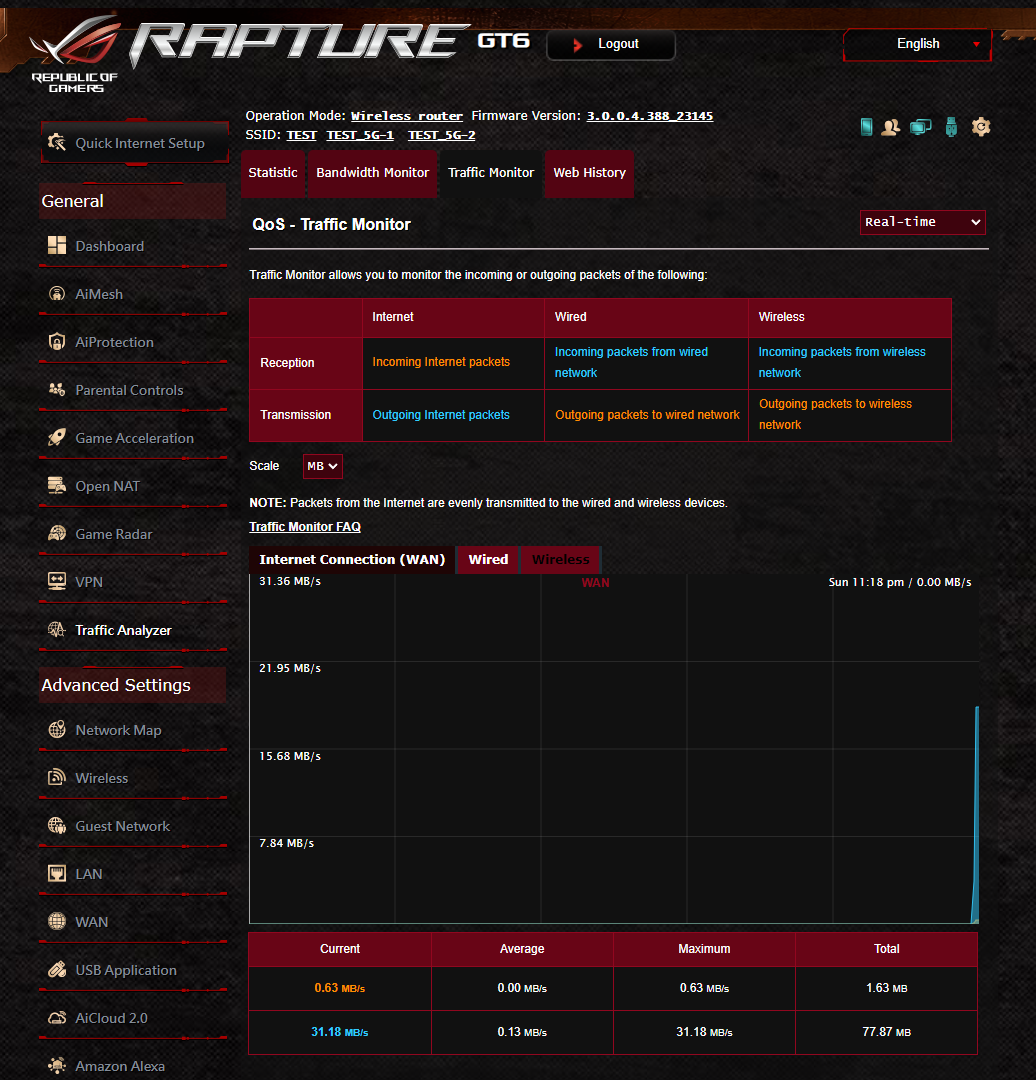This screenshot has height=1080, width=1036.
Task: Check USB device status via top bar icon
Action: coord(950,127)
